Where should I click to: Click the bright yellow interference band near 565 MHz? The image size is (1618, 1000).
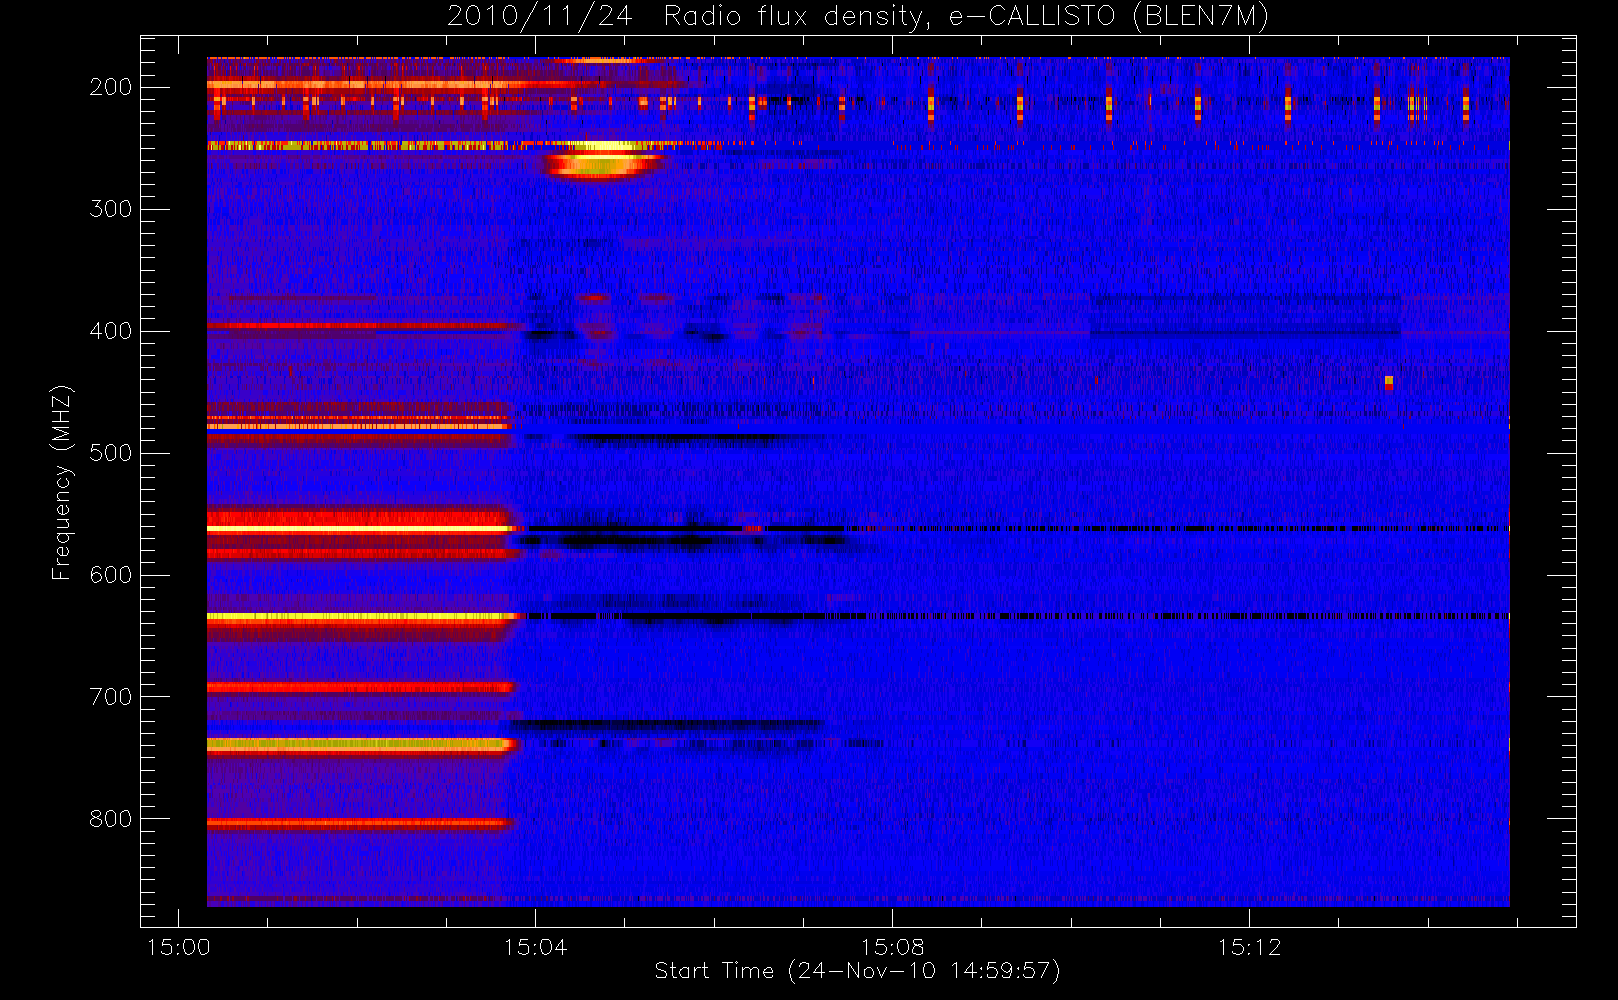point(362,528)
